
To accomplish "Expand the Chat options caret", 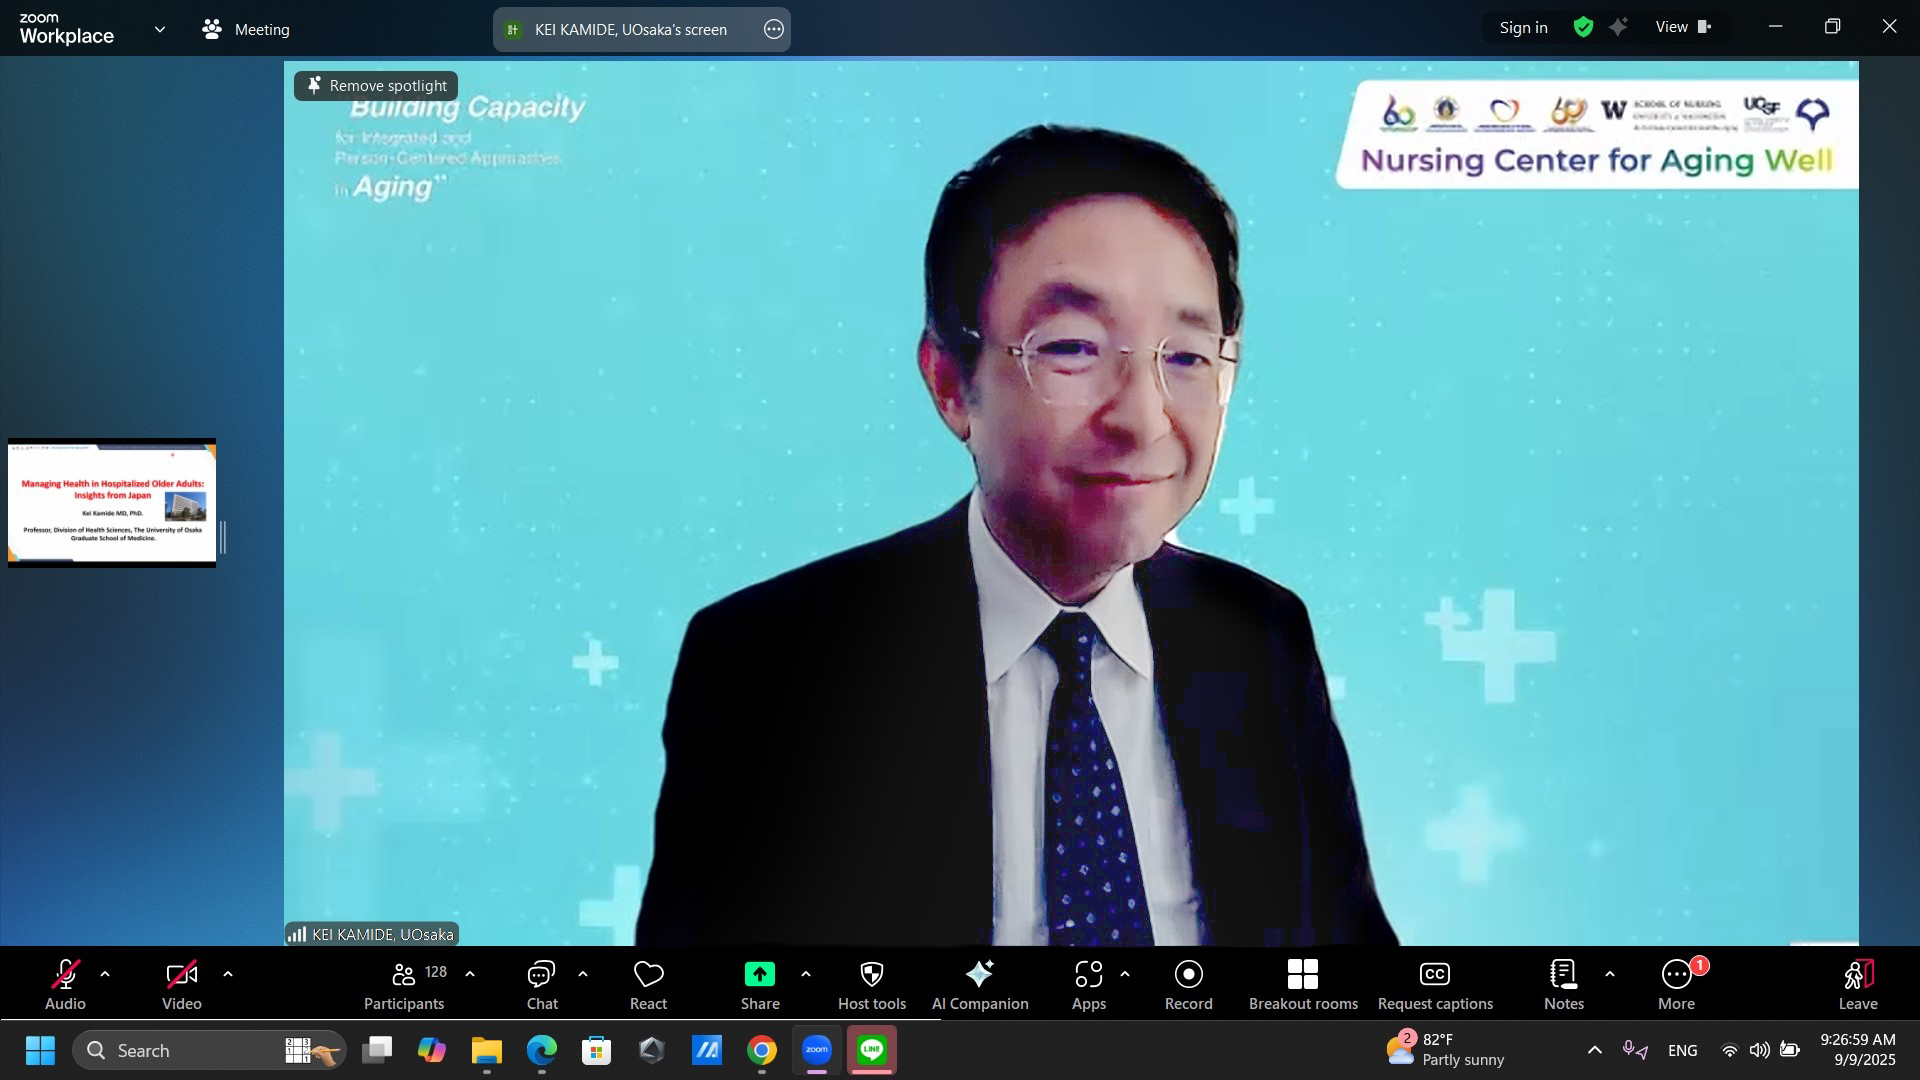I will tap(583, 974).
